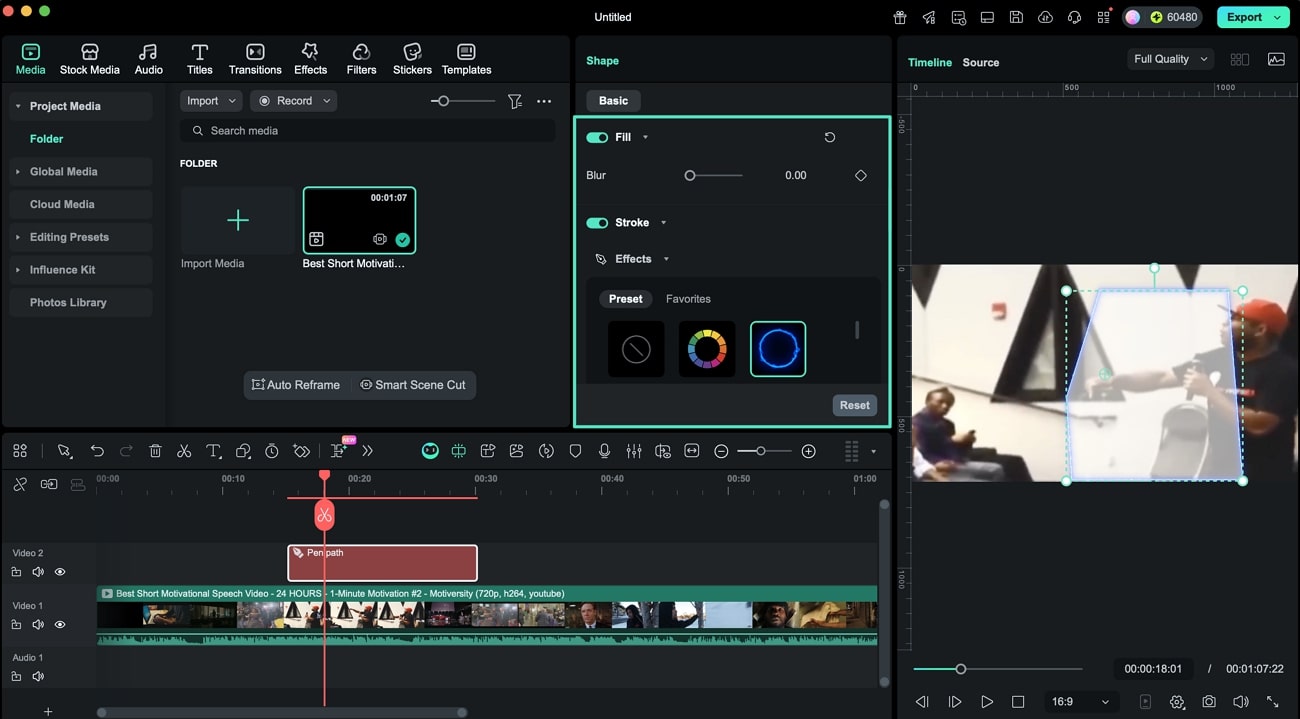Disable the Stroke toggle

pyautogui.click(x=597, y=223)
